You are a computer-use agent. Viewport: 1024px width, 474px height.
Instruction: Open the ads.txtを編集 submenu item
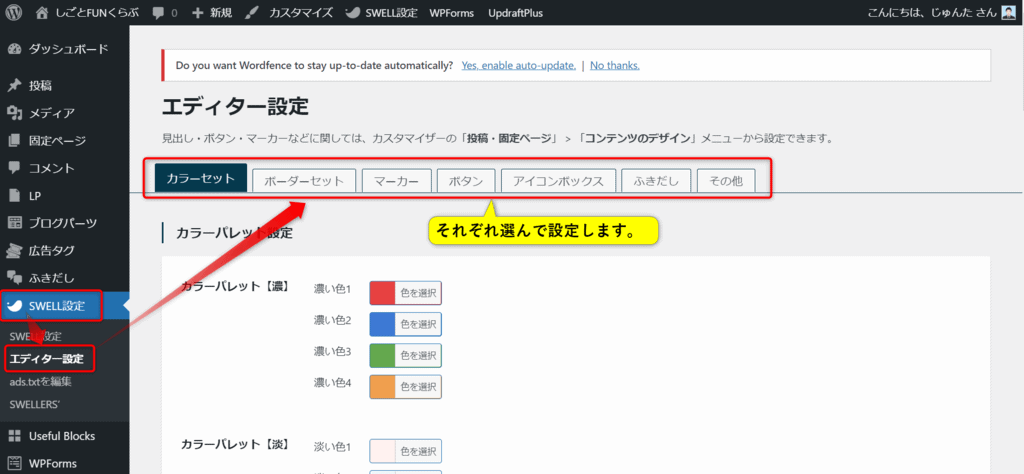coord(40,381)
